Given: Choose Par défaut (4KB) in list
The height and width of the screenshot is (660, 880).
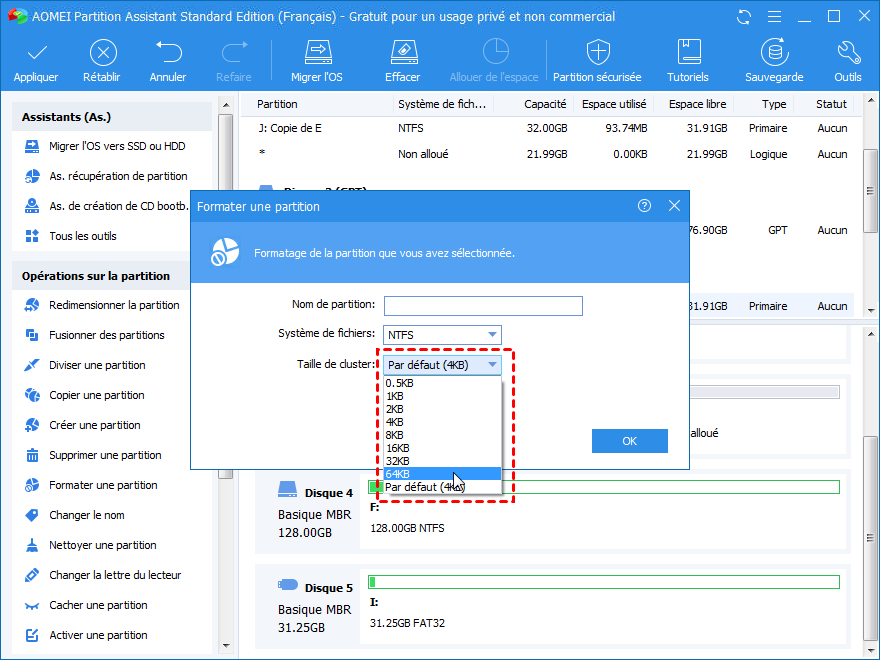Looking at the screenshot, I should [x=442, y=487].
